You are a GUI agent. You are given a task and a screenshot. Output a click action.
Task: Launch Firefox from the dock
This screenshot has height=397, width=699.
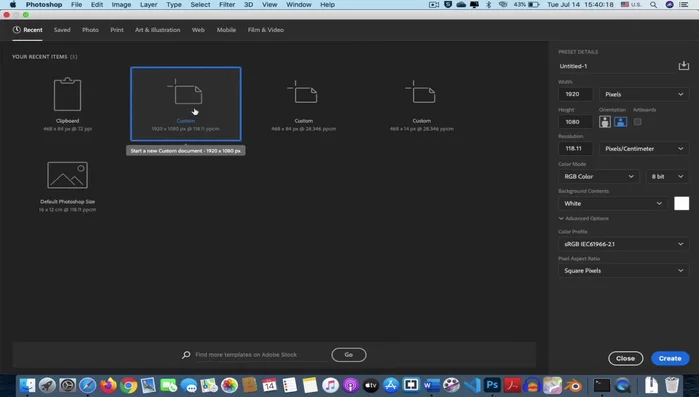pos(108,385)
